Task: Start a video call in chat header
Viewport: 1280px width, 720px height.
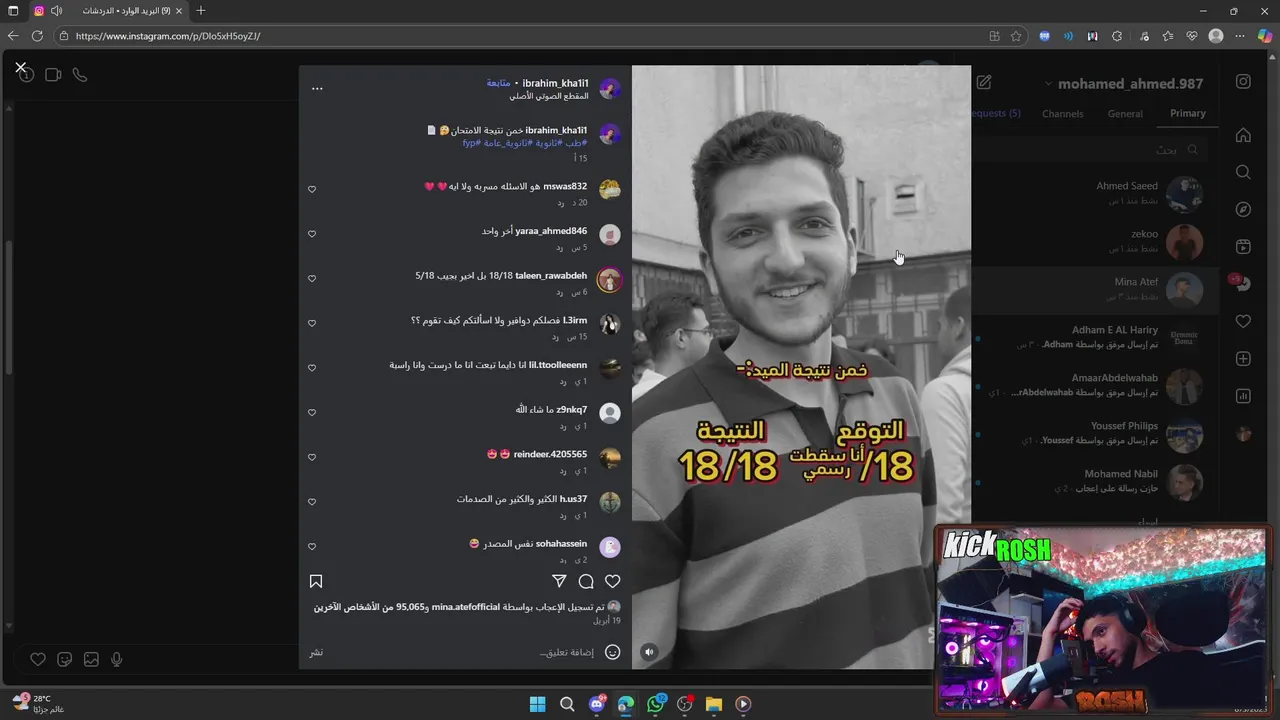Action: click(53, 75)
